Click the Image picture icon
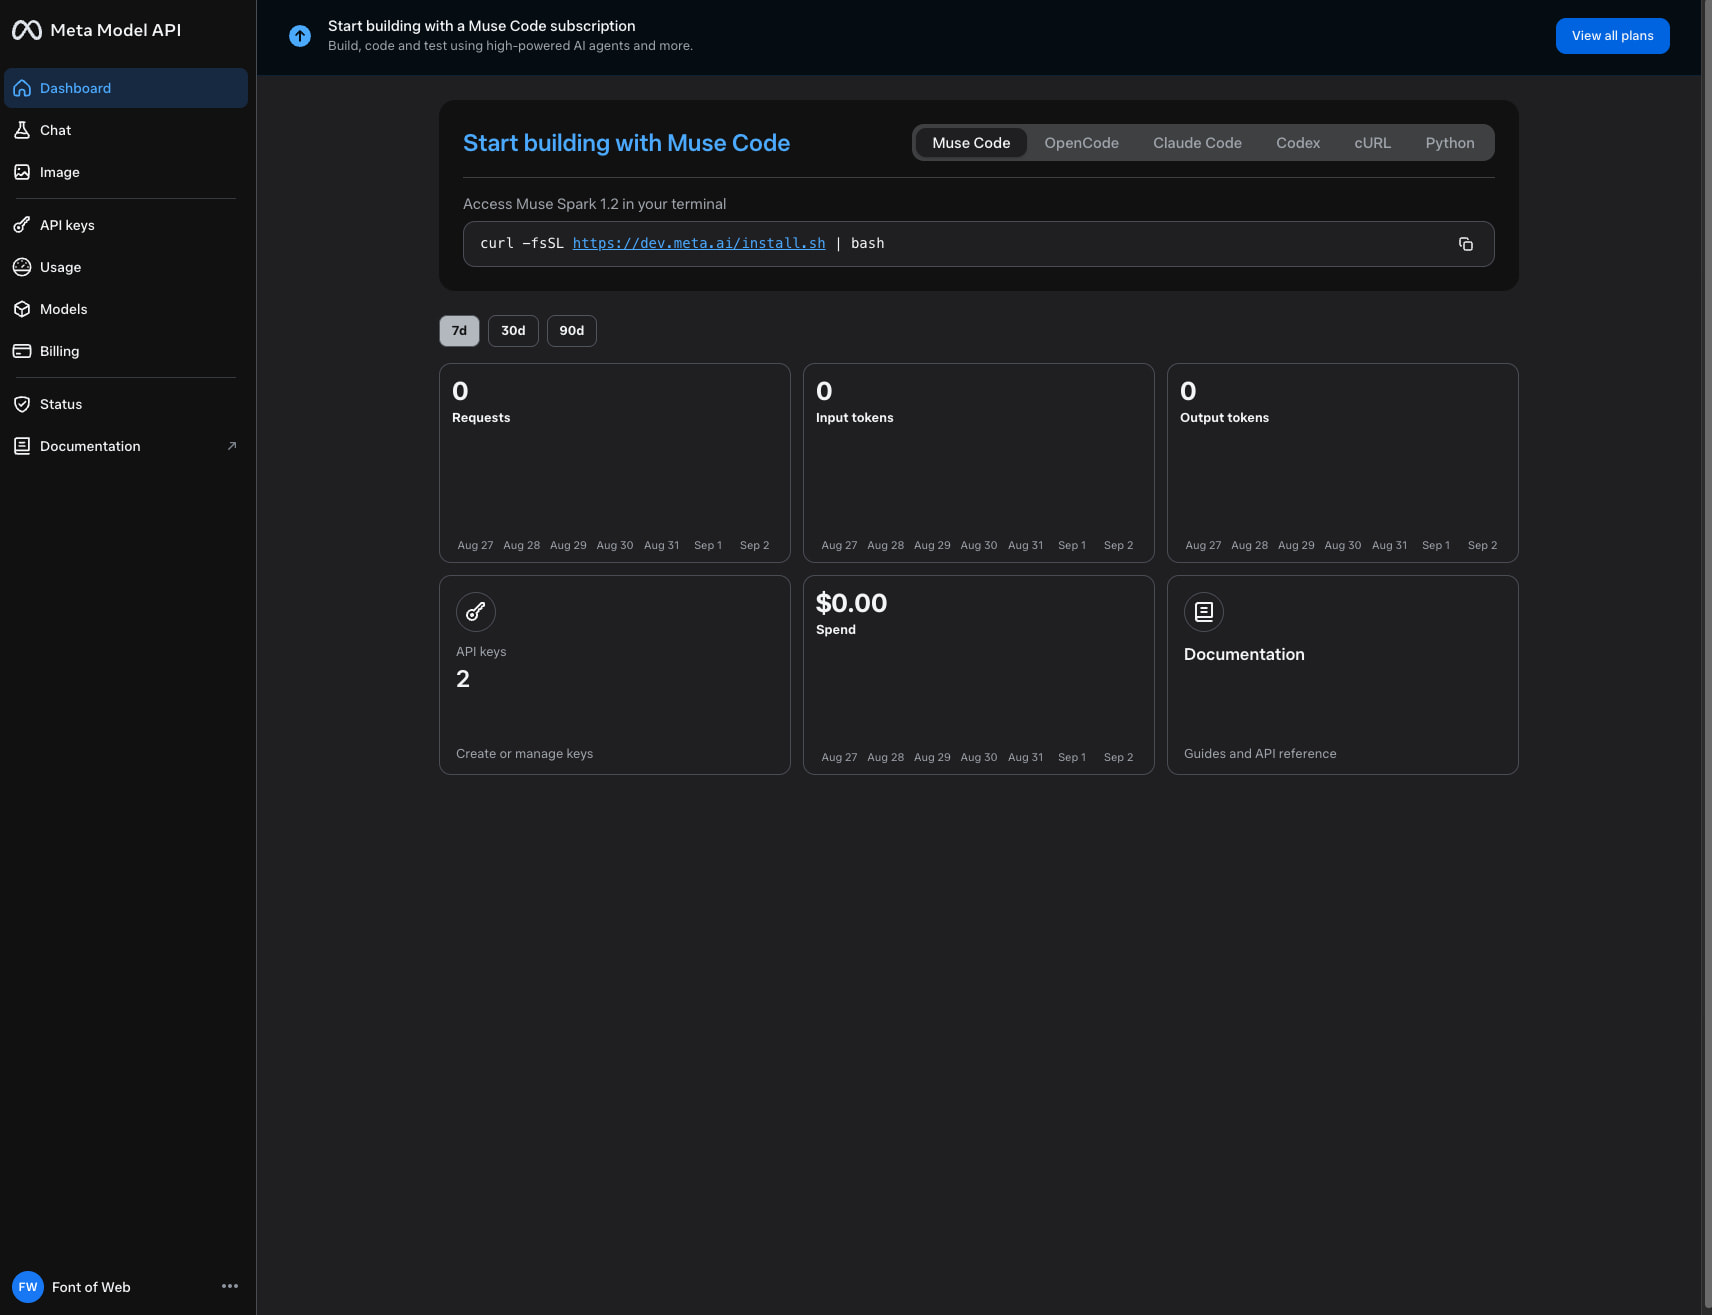Image resolution: width=1712 pixels, height=1315 pixels. click(22, 172)
